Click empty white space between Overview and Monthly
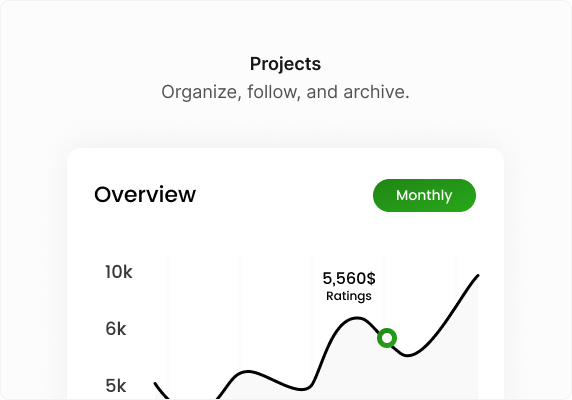 [x=285, y=195]
